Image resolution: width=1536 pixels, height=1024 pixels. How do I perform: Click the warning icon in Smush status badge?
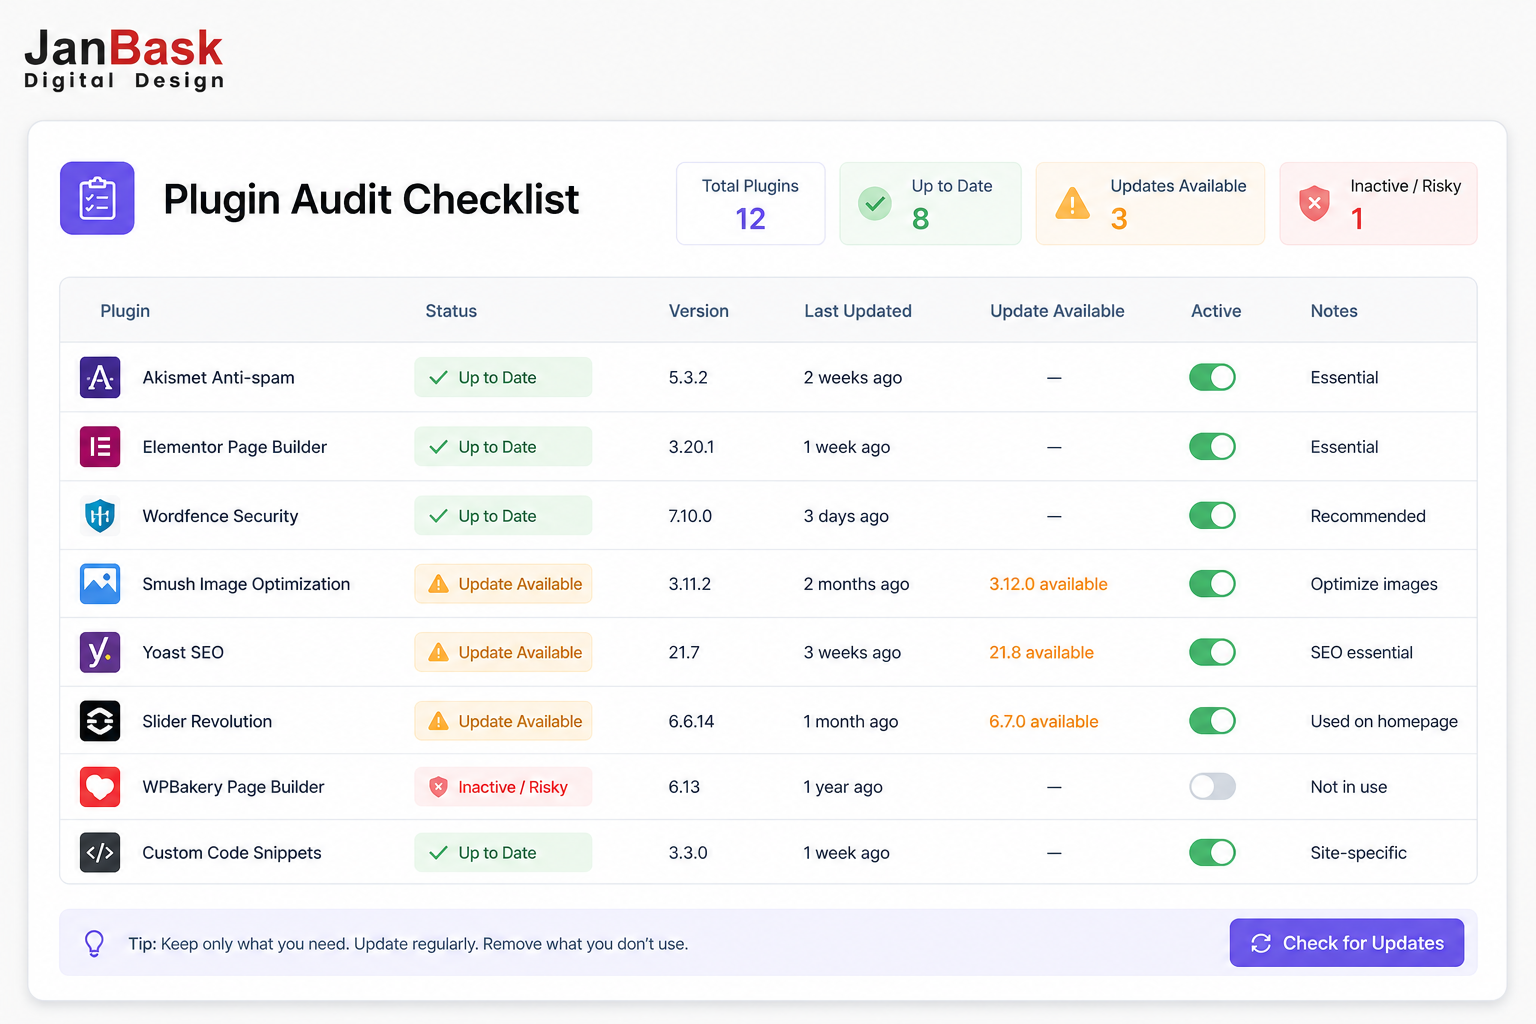tap(438, 584)
